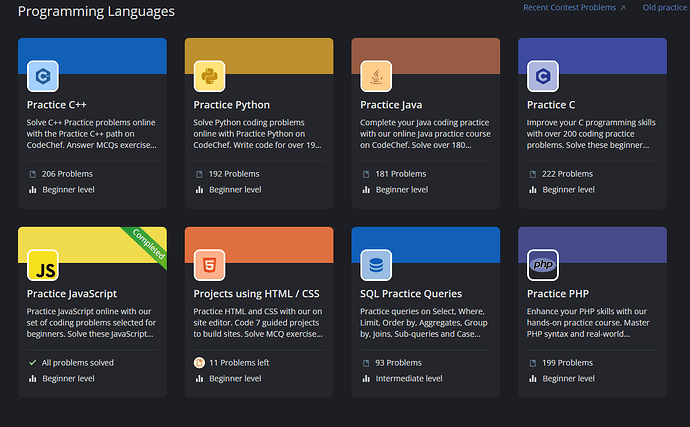Image resolution: width=690 pixels, height=427 pixels.
Task: Click the '199 Problems' text
Action: (567, 363)
